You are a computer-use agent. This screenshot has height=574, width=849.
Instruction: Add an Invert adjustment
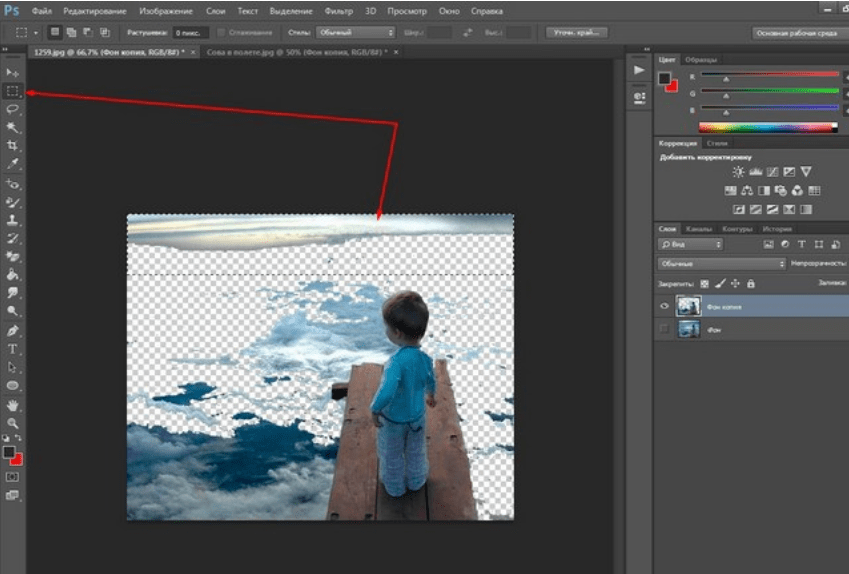(739, 210)
